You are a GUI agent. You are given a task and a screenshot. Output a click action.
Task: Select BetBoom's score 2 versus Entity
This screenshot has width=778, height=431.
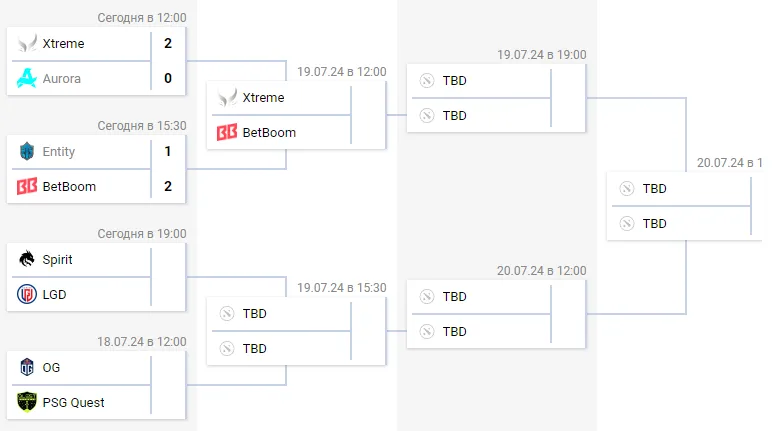point(168,186)
